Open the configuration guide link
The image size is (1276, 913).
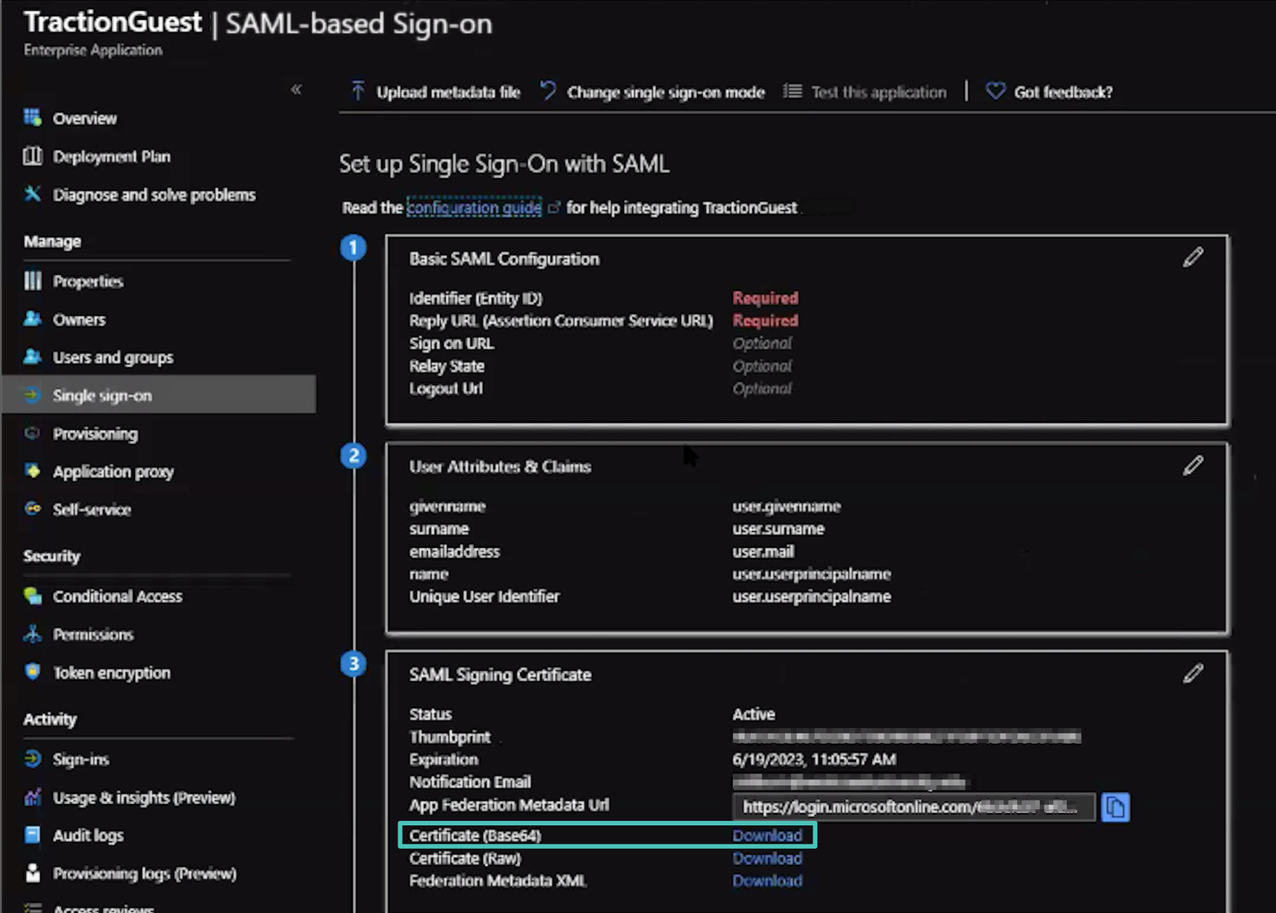[x=474, y=207]
